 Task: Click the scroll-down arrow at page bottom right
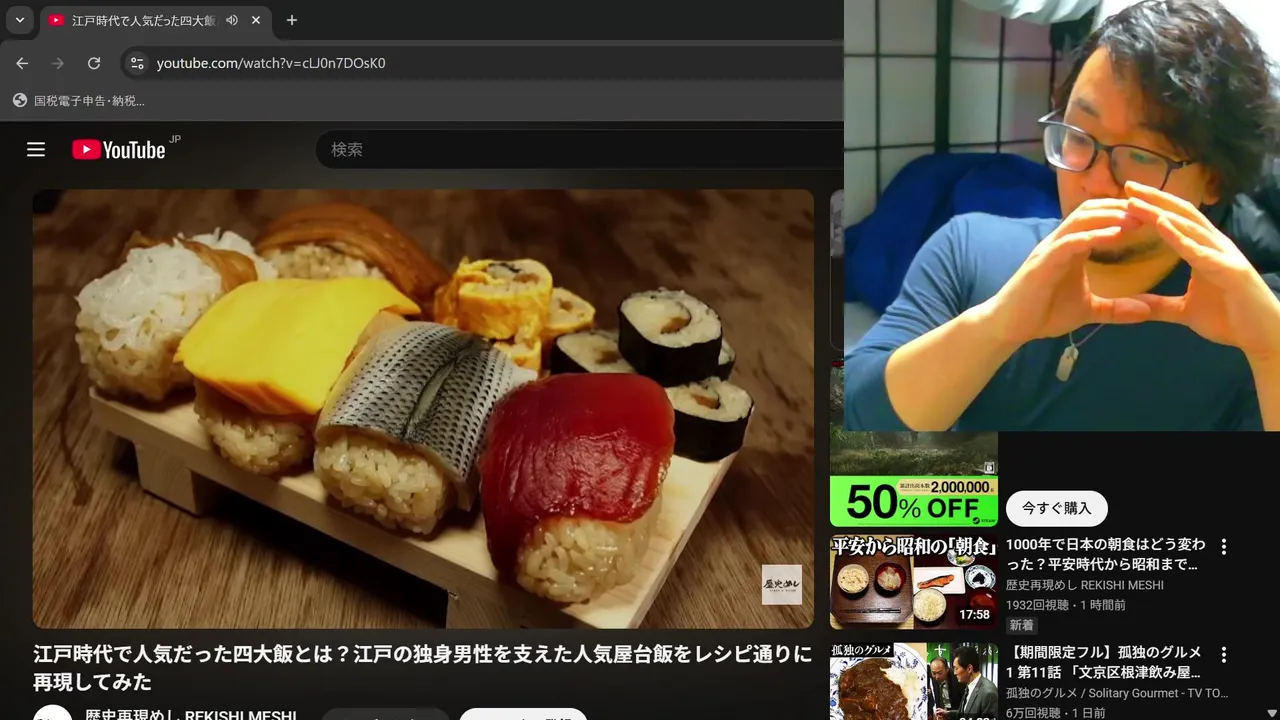pyautogui.click(x=1271, y=712)
